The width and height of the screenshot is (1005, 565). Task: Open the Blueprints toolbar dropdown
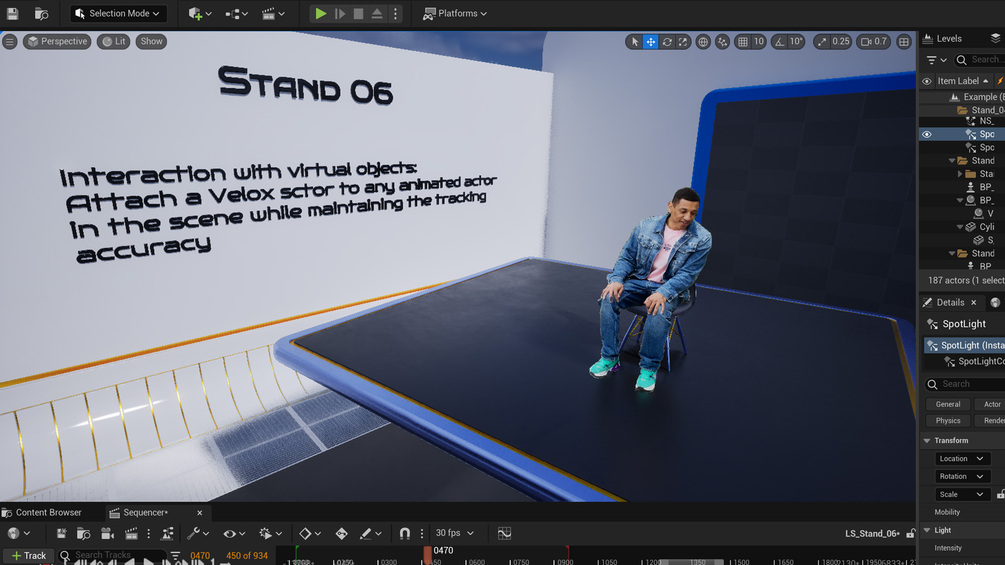tap(236, 13)
